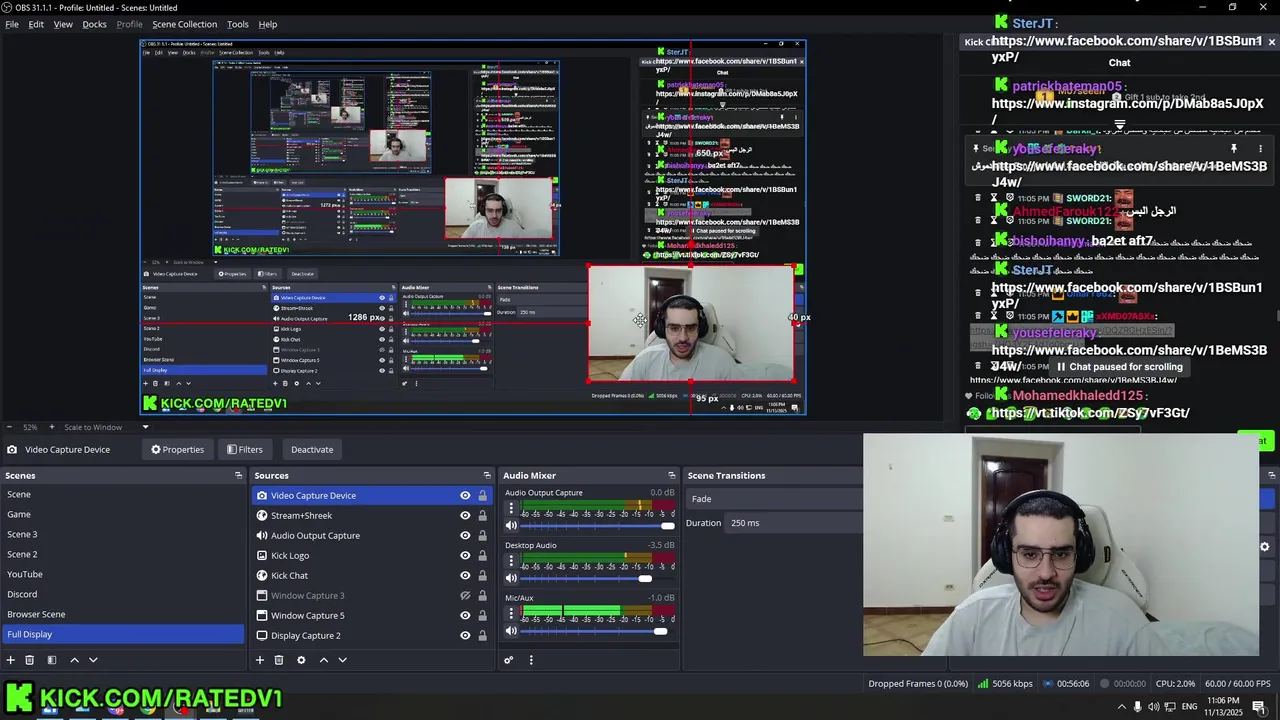Viewport: 1280px width, 720px height.
Task: Select the Browser Scene in the Scenes list
Action: tap(122, 614)
